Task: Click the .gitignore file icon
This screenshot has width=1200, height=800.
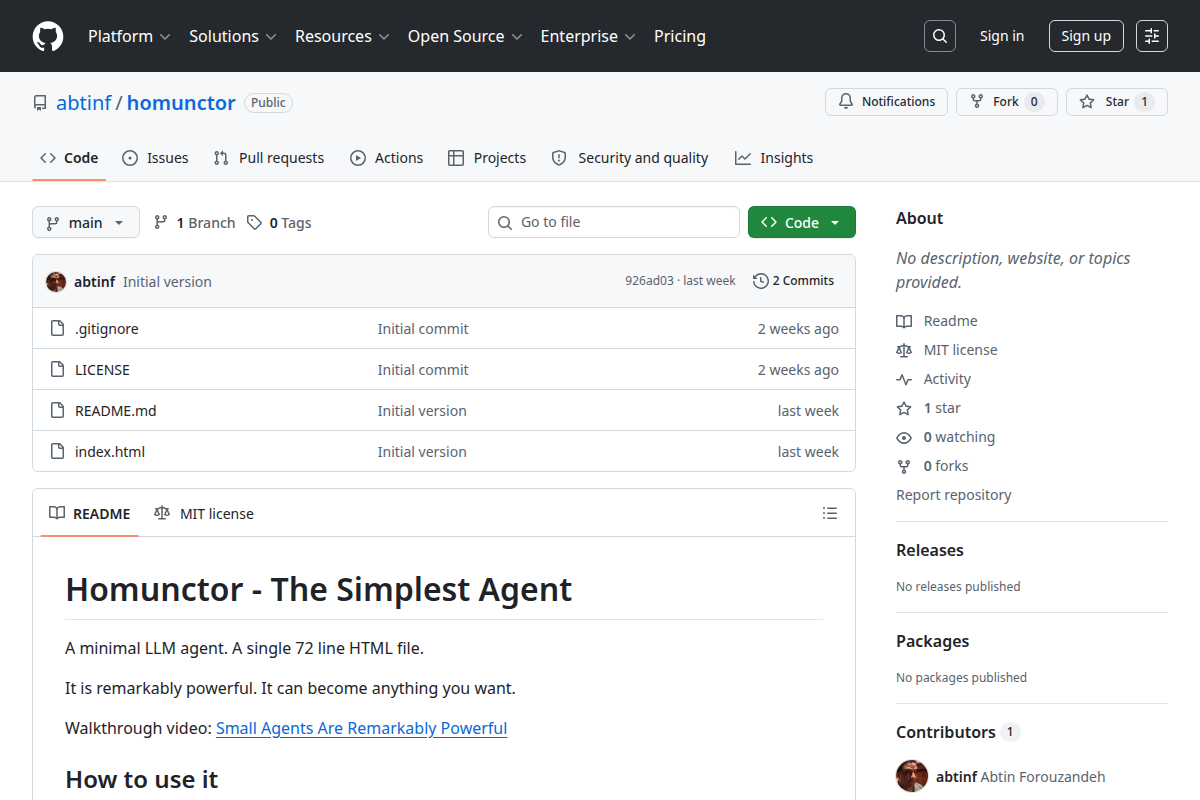Action: [x=57, y=329]
